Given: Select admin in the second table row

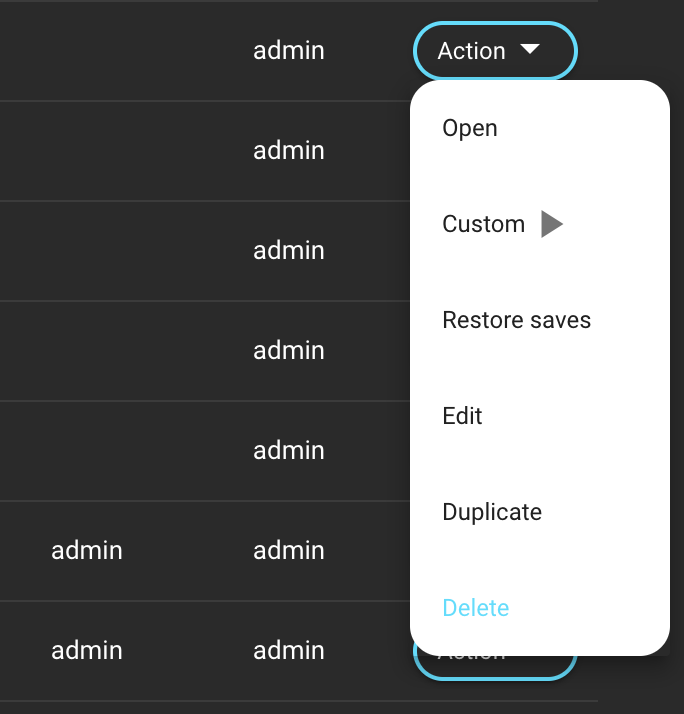Looking at the screenshot, I should click(289, 150).
